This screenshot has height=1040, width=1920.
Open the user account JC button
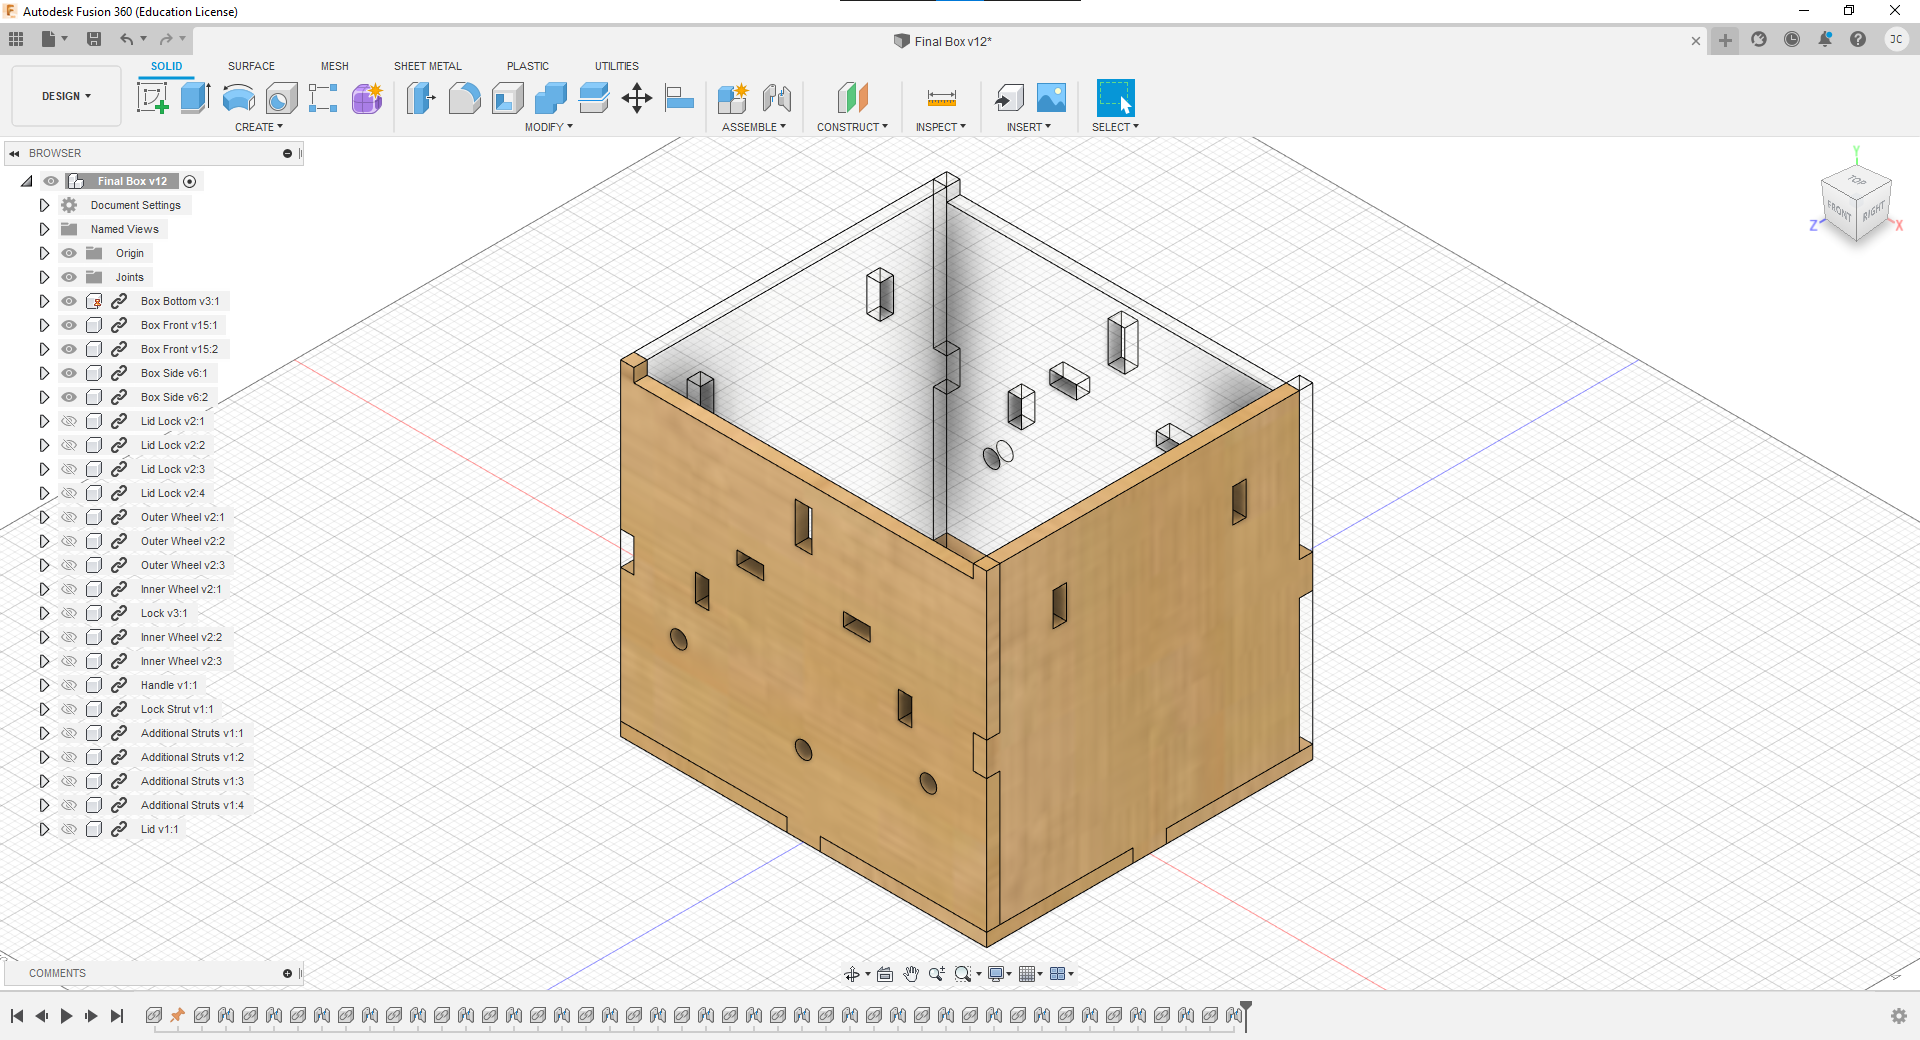pos(1895,39)
